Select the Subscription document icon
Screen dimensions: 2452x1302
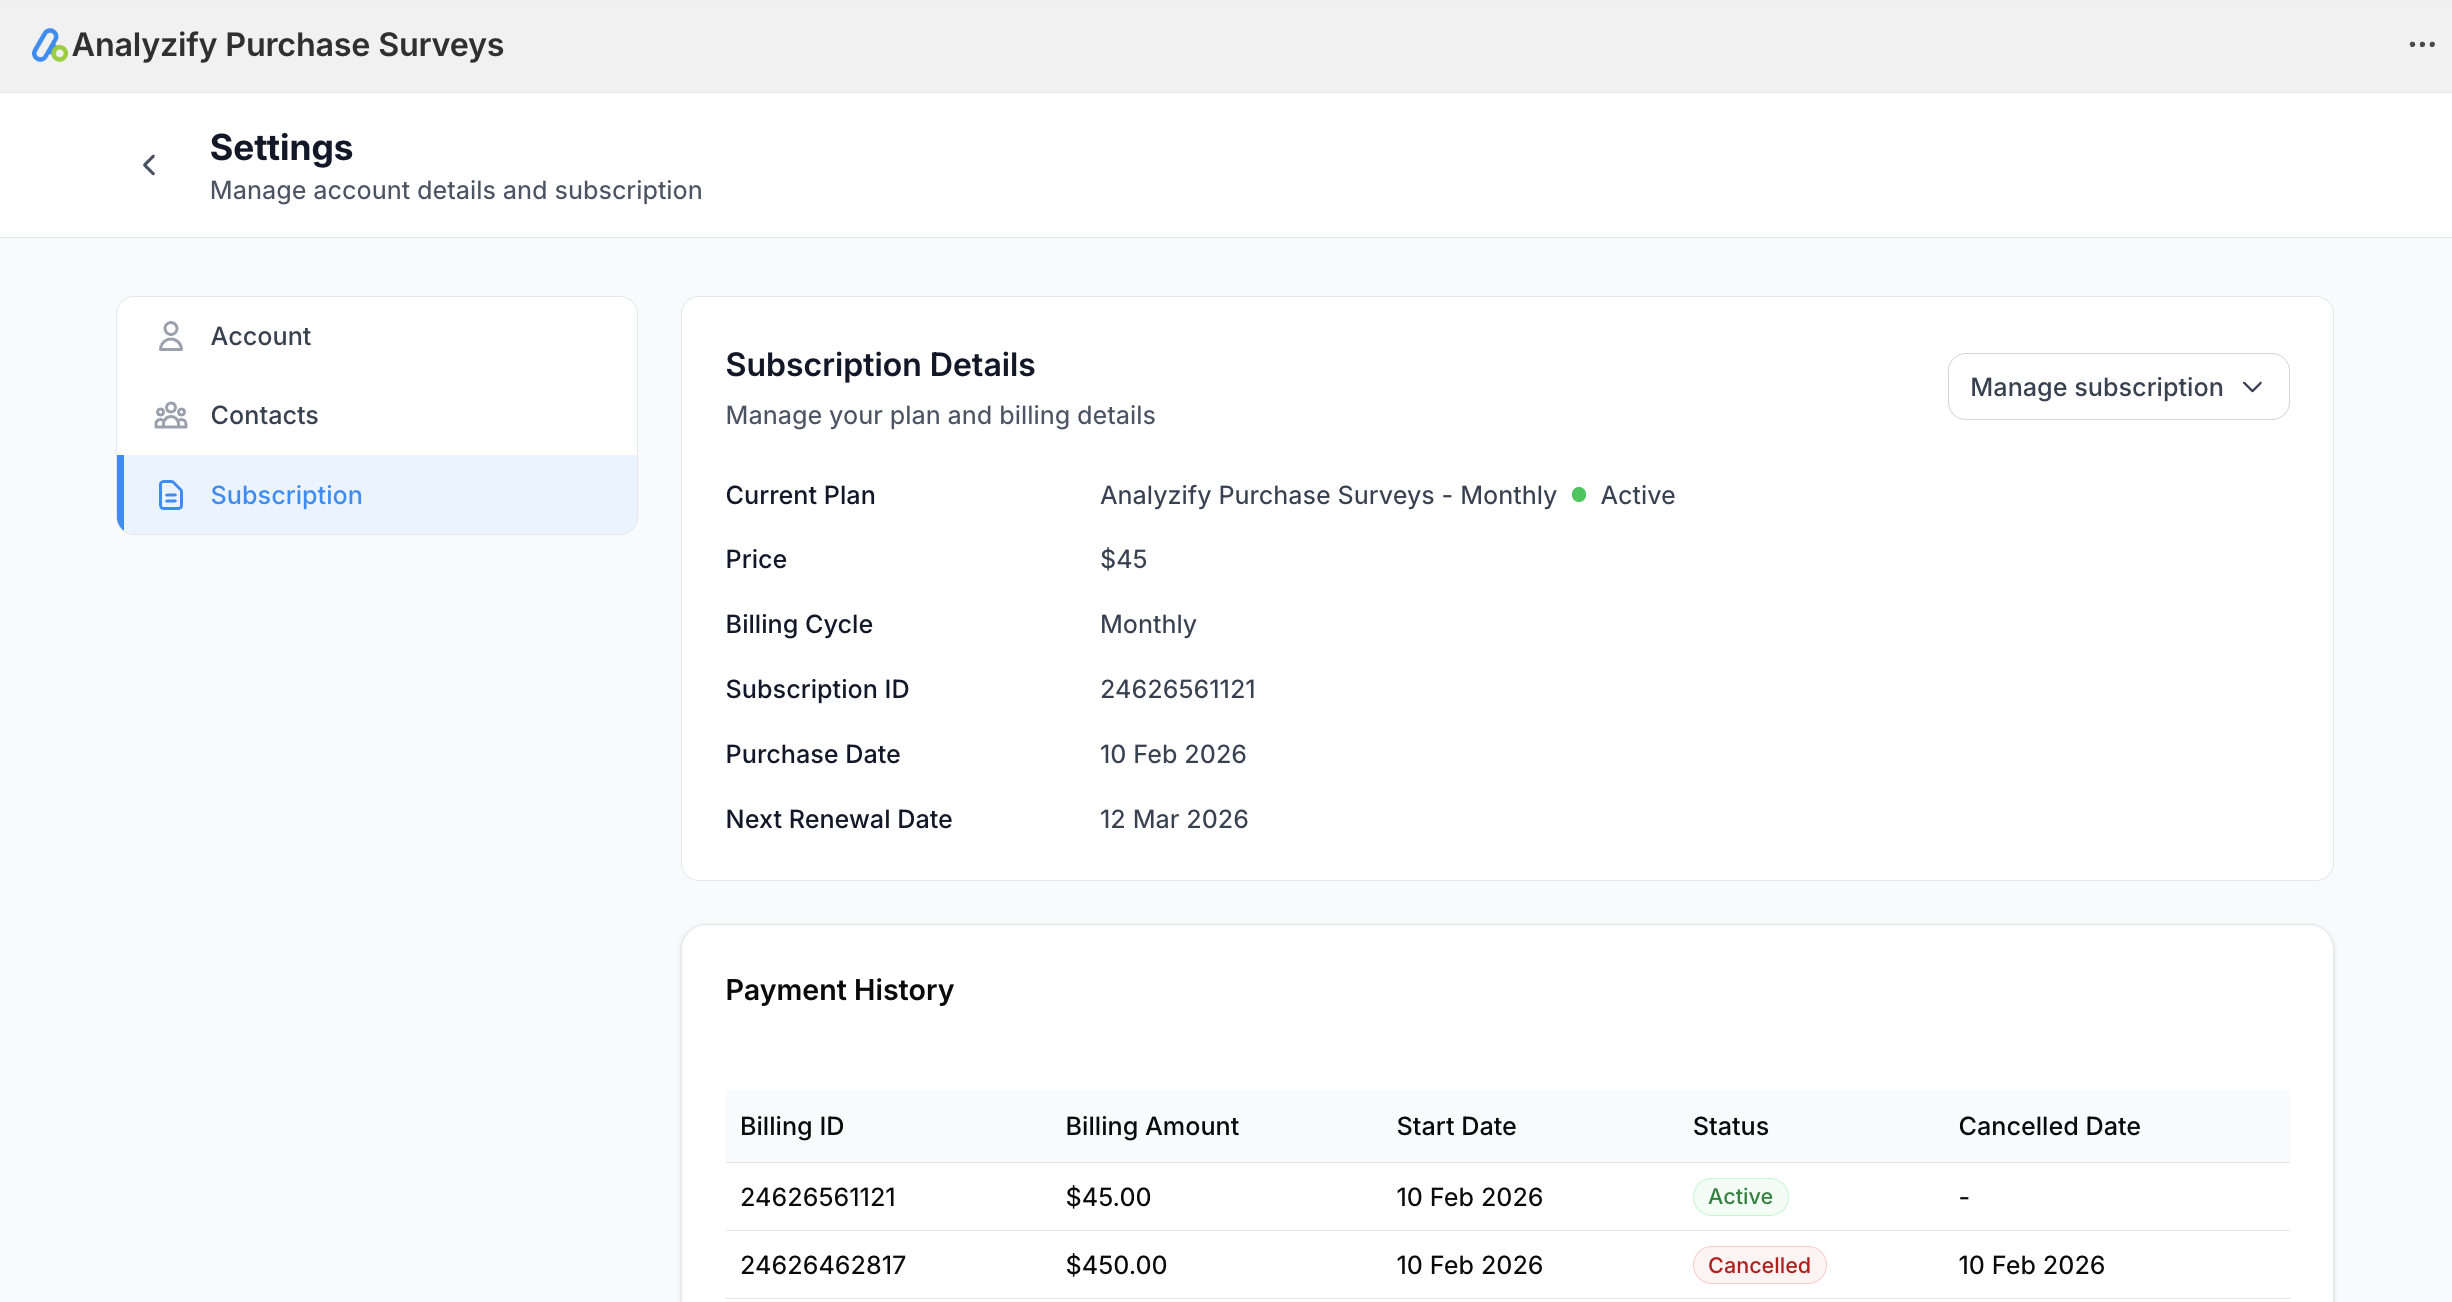[170, 494]
